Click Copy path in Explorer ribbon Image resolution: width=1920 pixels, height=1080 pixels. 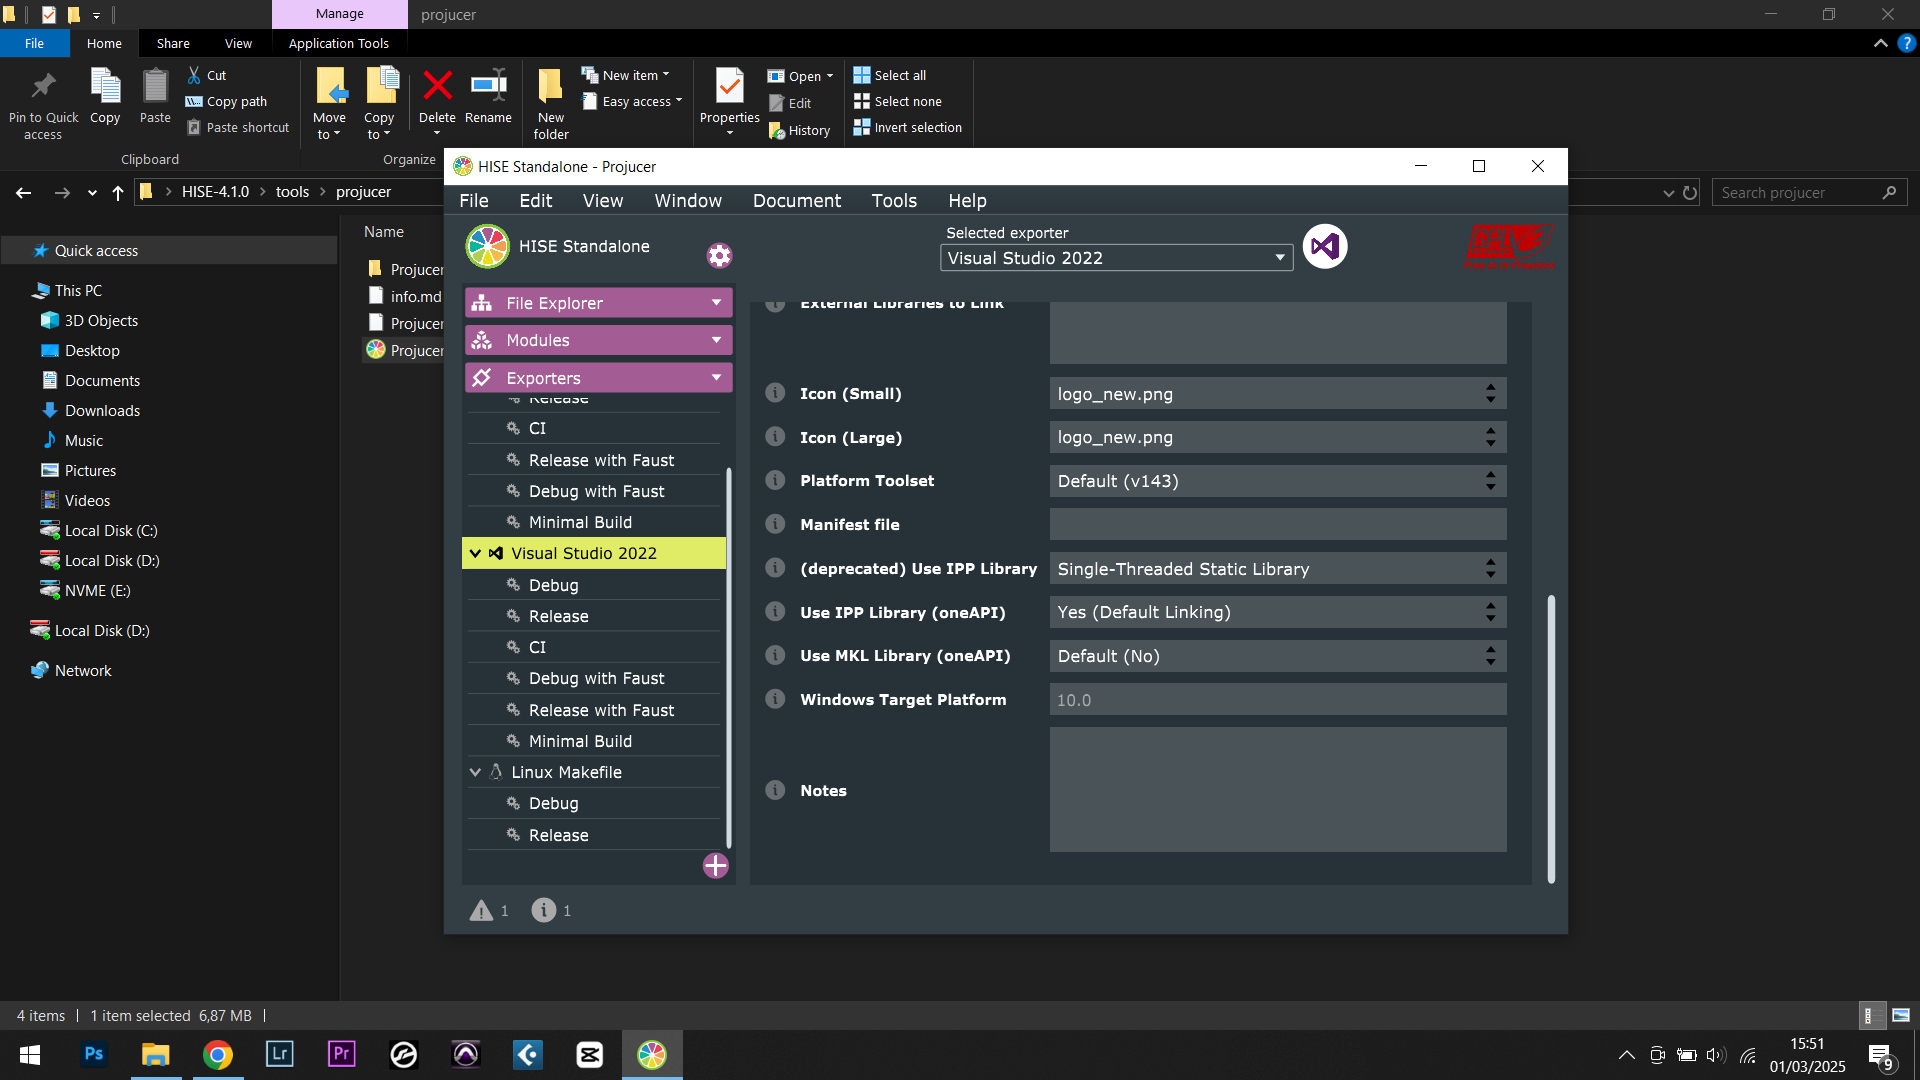pyautogui.click(x=226, y=101)
